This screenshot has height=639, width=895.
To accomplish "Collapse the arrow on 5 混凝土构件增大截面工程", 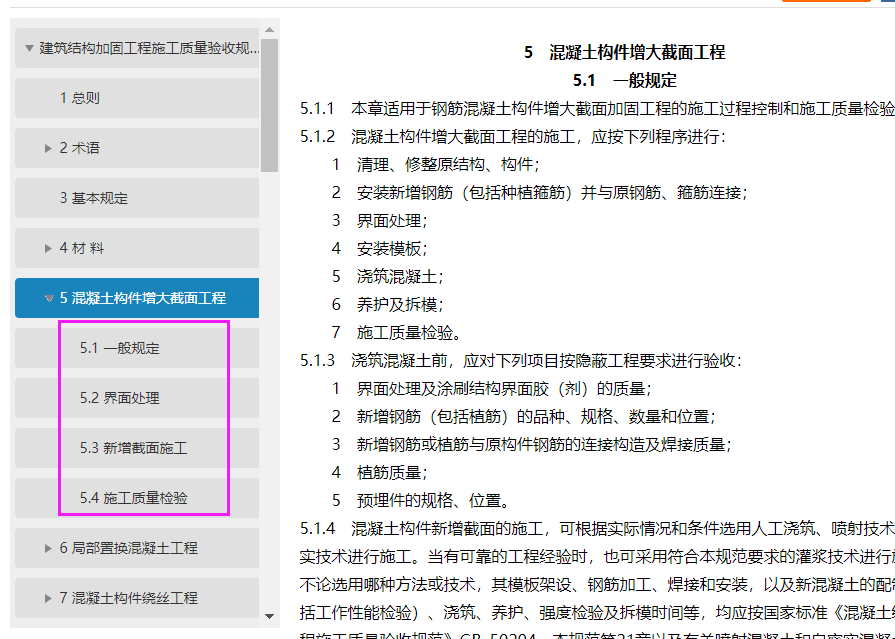I will click(48, 298).
